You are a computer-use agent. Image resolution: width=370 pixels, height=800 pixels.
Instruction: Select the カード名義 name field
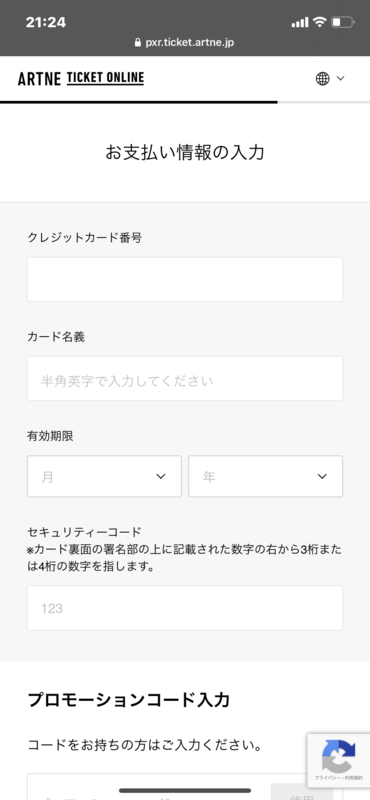tap(185, 379)
